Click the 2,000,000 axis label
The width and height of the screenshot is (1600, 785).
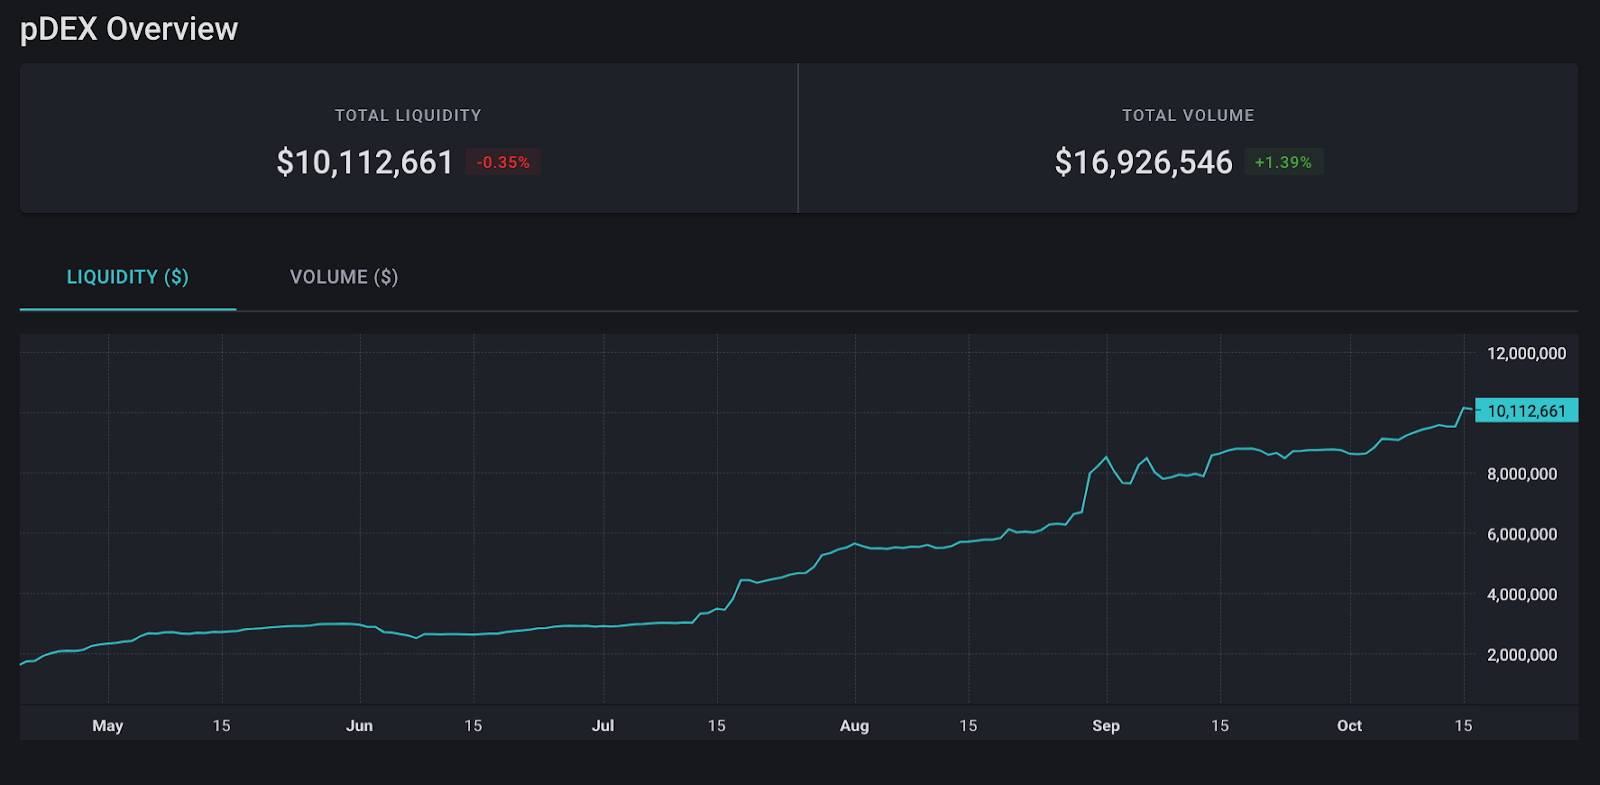[1522, 655]
